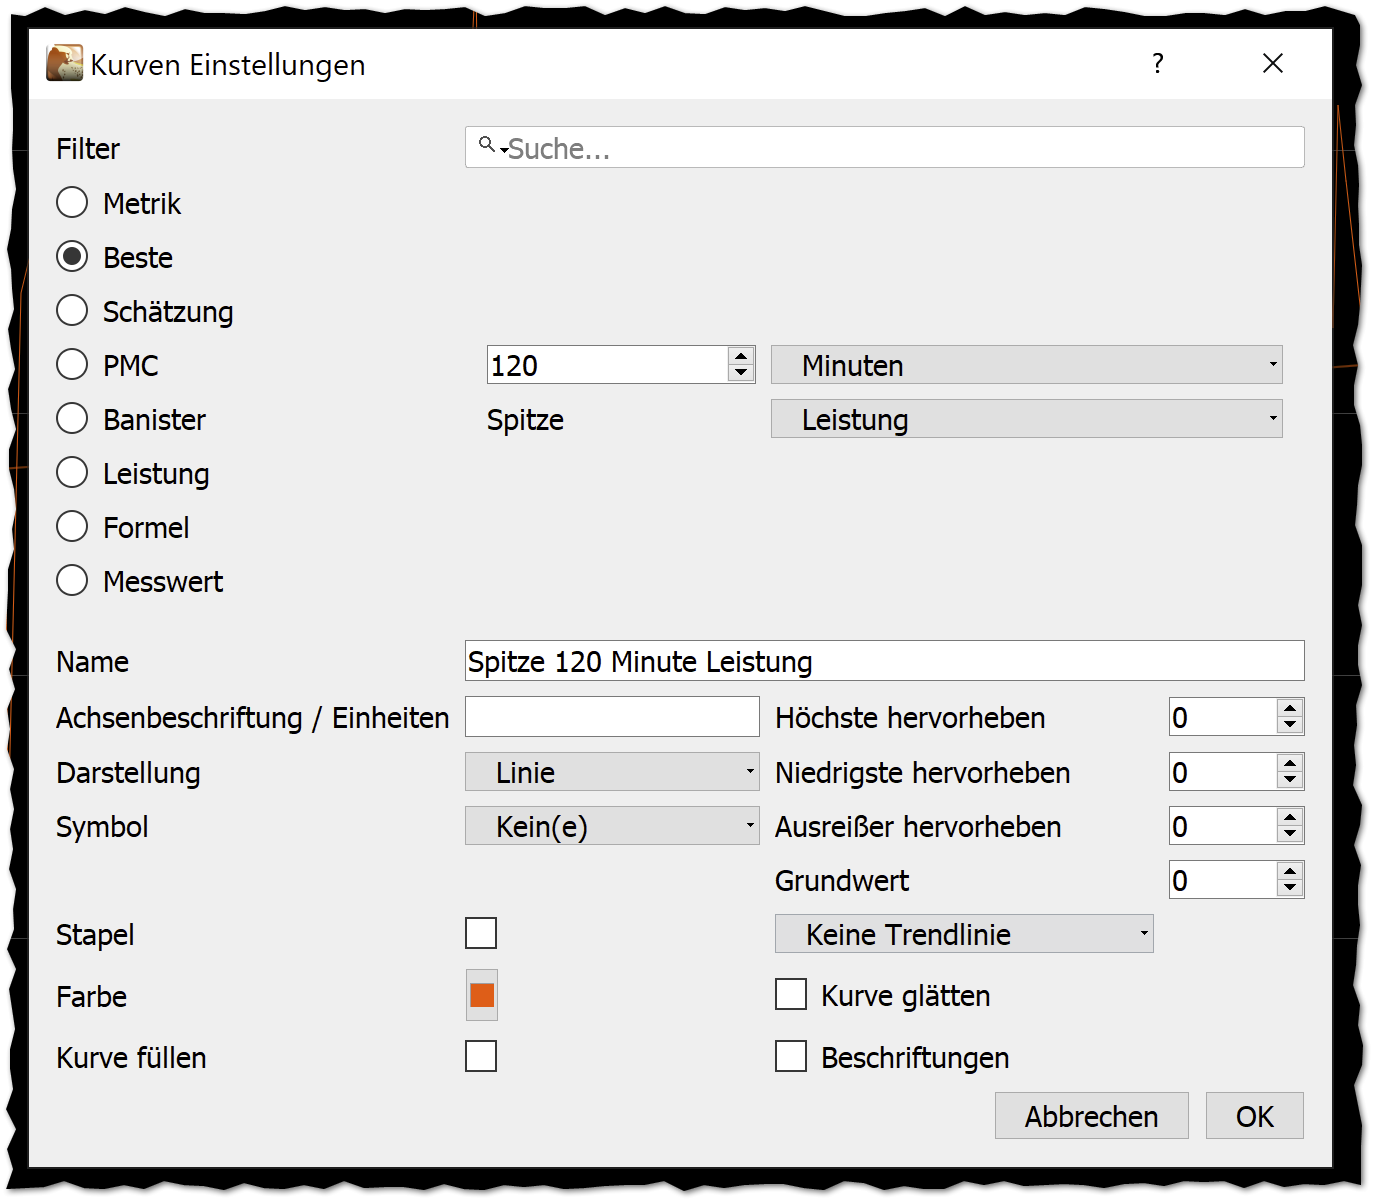The image size is (1373, 1201).
Task: Decrease Niedrigste hervorheben value
Action: point(1290,780)
